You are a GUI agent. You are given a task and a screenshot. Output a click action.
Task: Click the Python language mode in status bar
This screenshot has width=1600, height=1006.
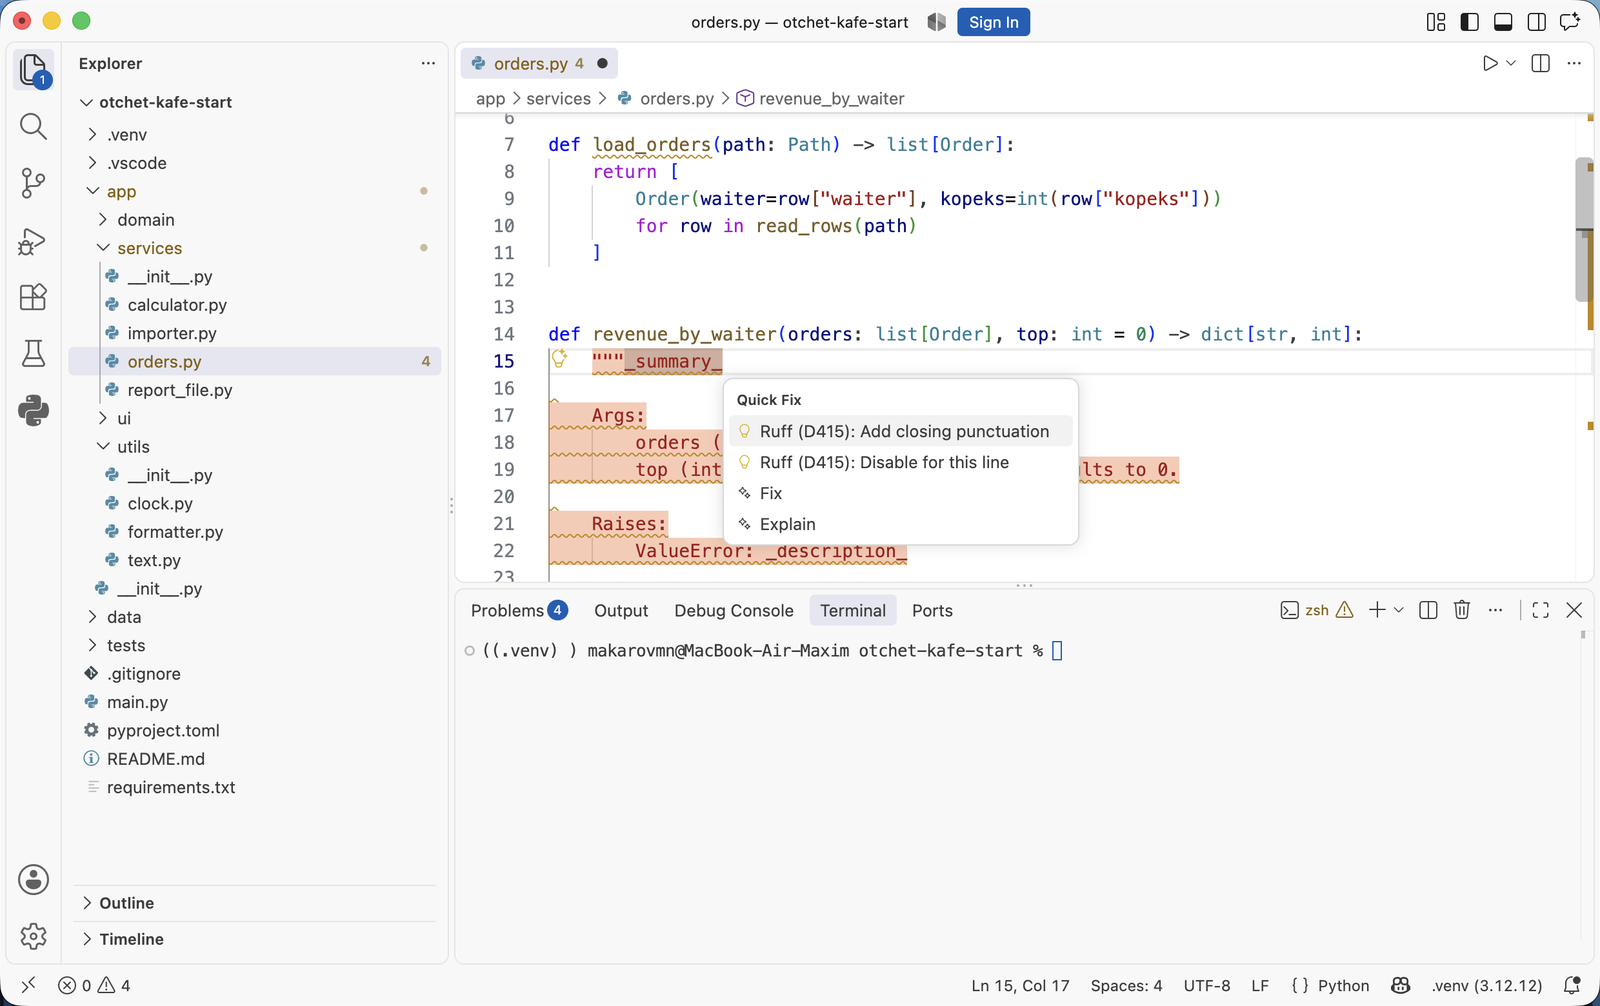pos(1343,985)
